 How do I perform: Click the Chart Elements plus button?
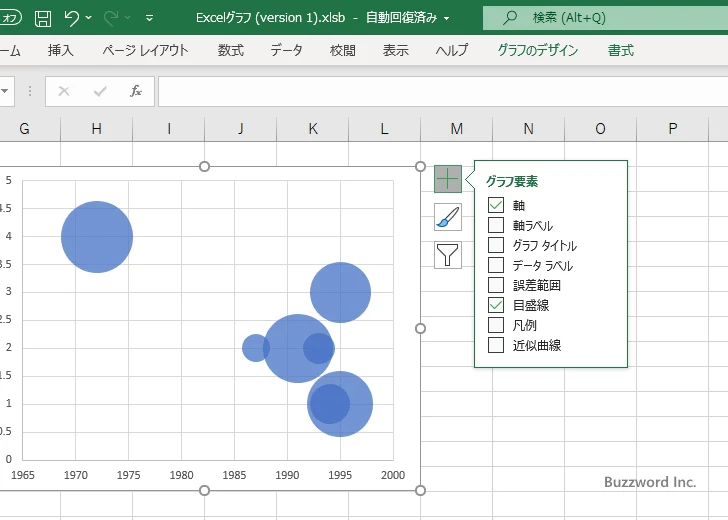pos(448,179)
